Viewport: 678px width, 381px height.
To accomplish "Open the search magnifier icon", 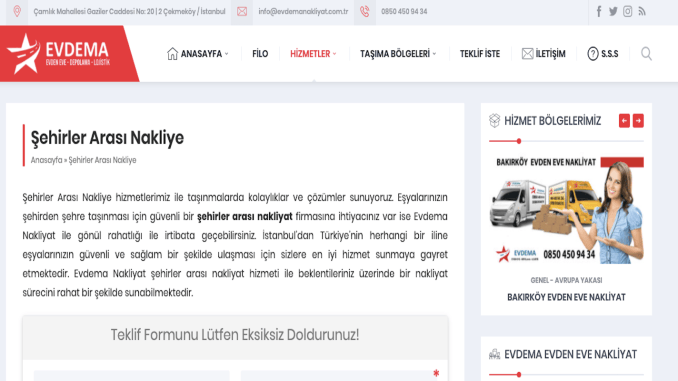I will 646,54.
